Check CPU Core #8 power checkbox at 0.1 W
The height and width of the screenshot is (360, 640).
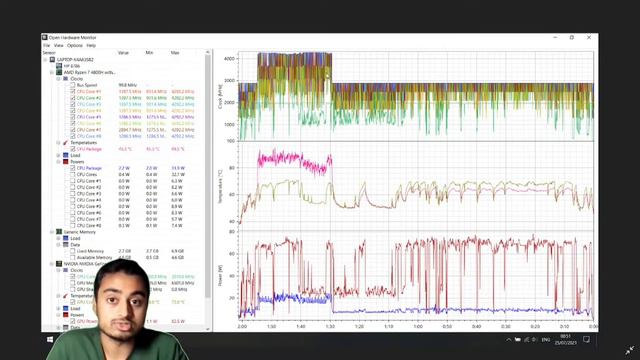pyautogui.click(x=73, y=225)
